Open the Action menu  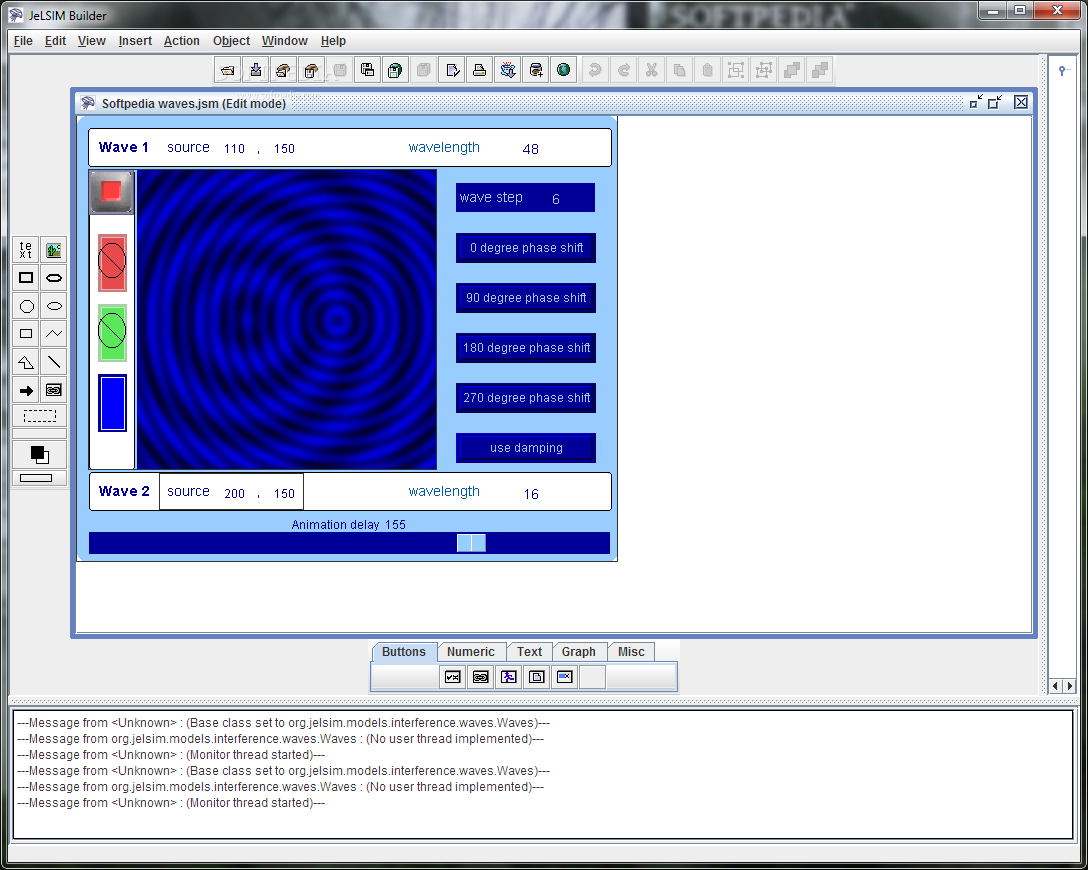[182, 41]
